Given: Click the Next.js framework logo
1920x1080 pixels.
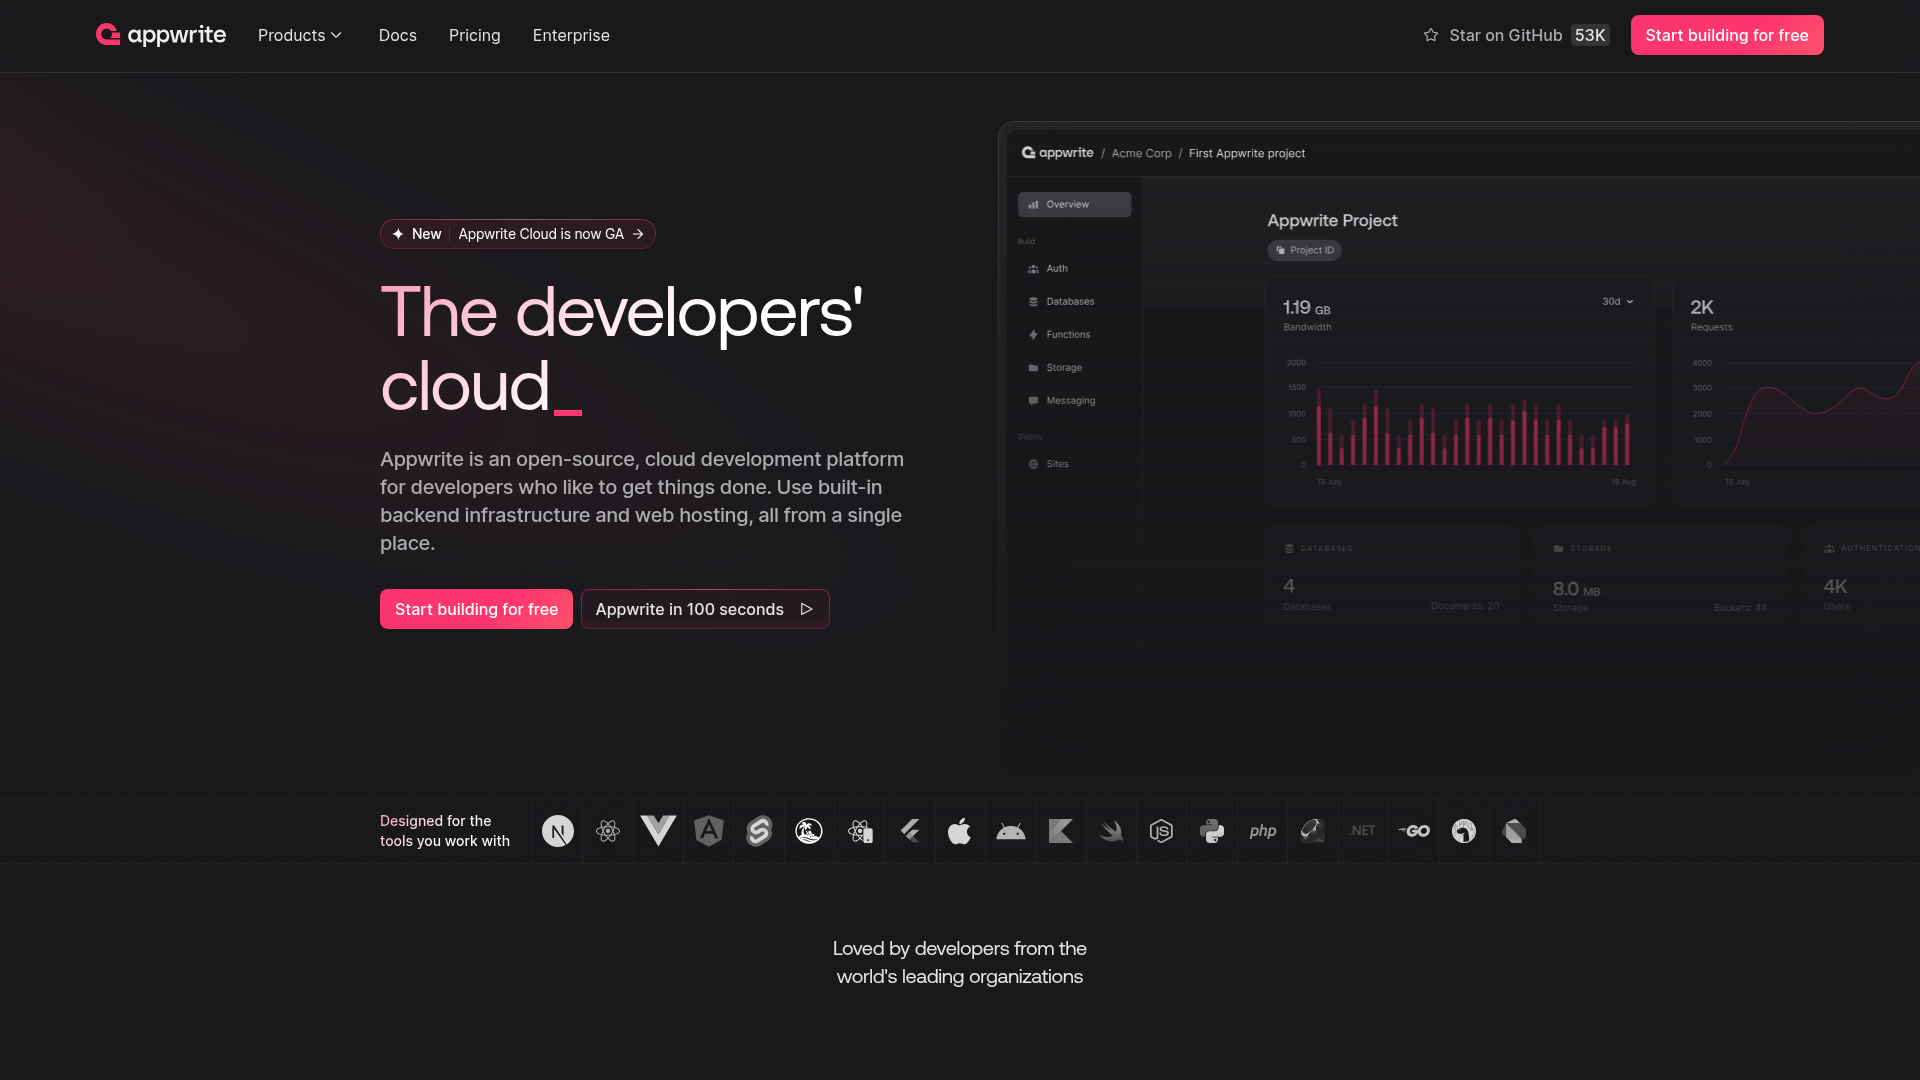Looking at the screenshot, I should pyautogui.click(x=557, y=831).
